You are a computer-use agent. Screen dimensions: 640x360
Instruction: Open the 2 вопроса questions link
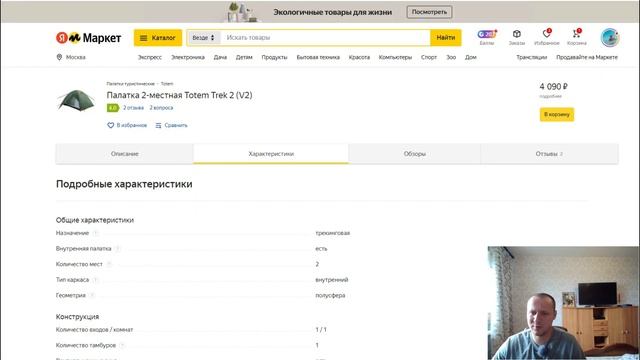click(x=161, y=108)
